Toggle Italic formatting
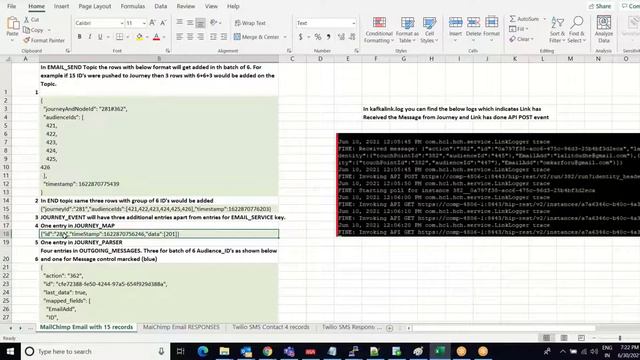640x360 pixels. (x=90, y=37)
